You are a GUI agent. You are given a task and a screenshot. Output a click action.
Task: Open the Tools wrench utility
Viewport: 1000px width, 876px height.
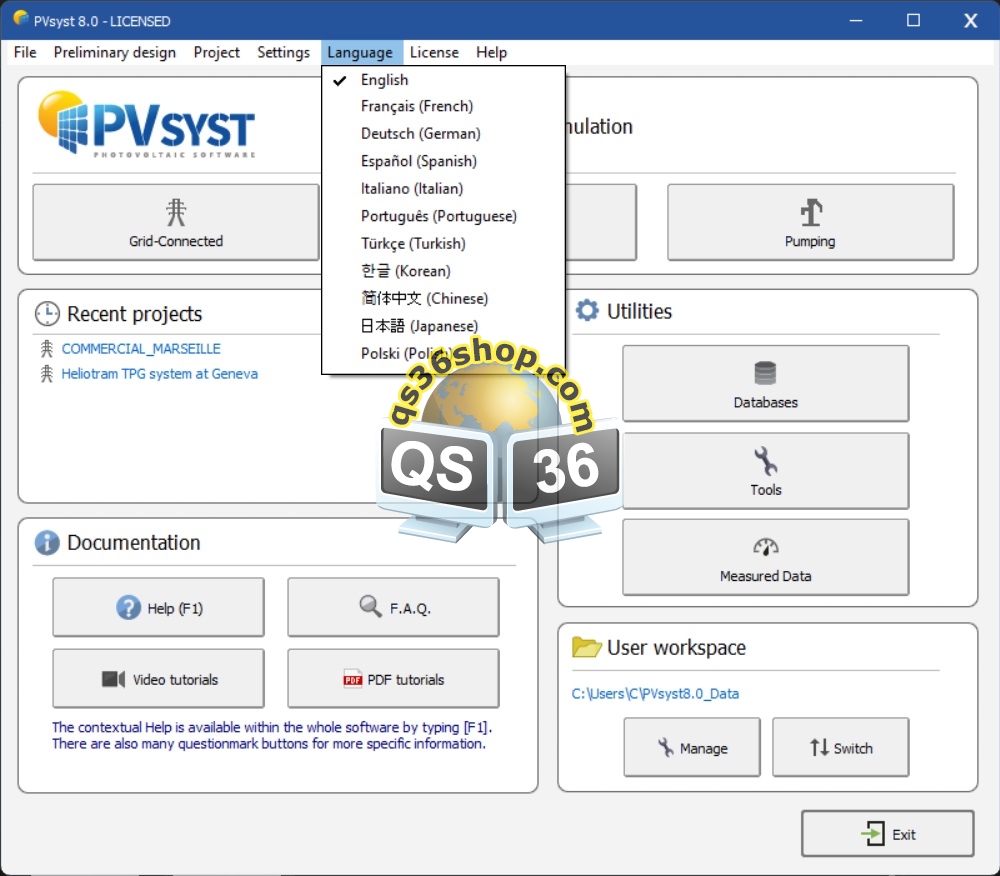point(765,471)
